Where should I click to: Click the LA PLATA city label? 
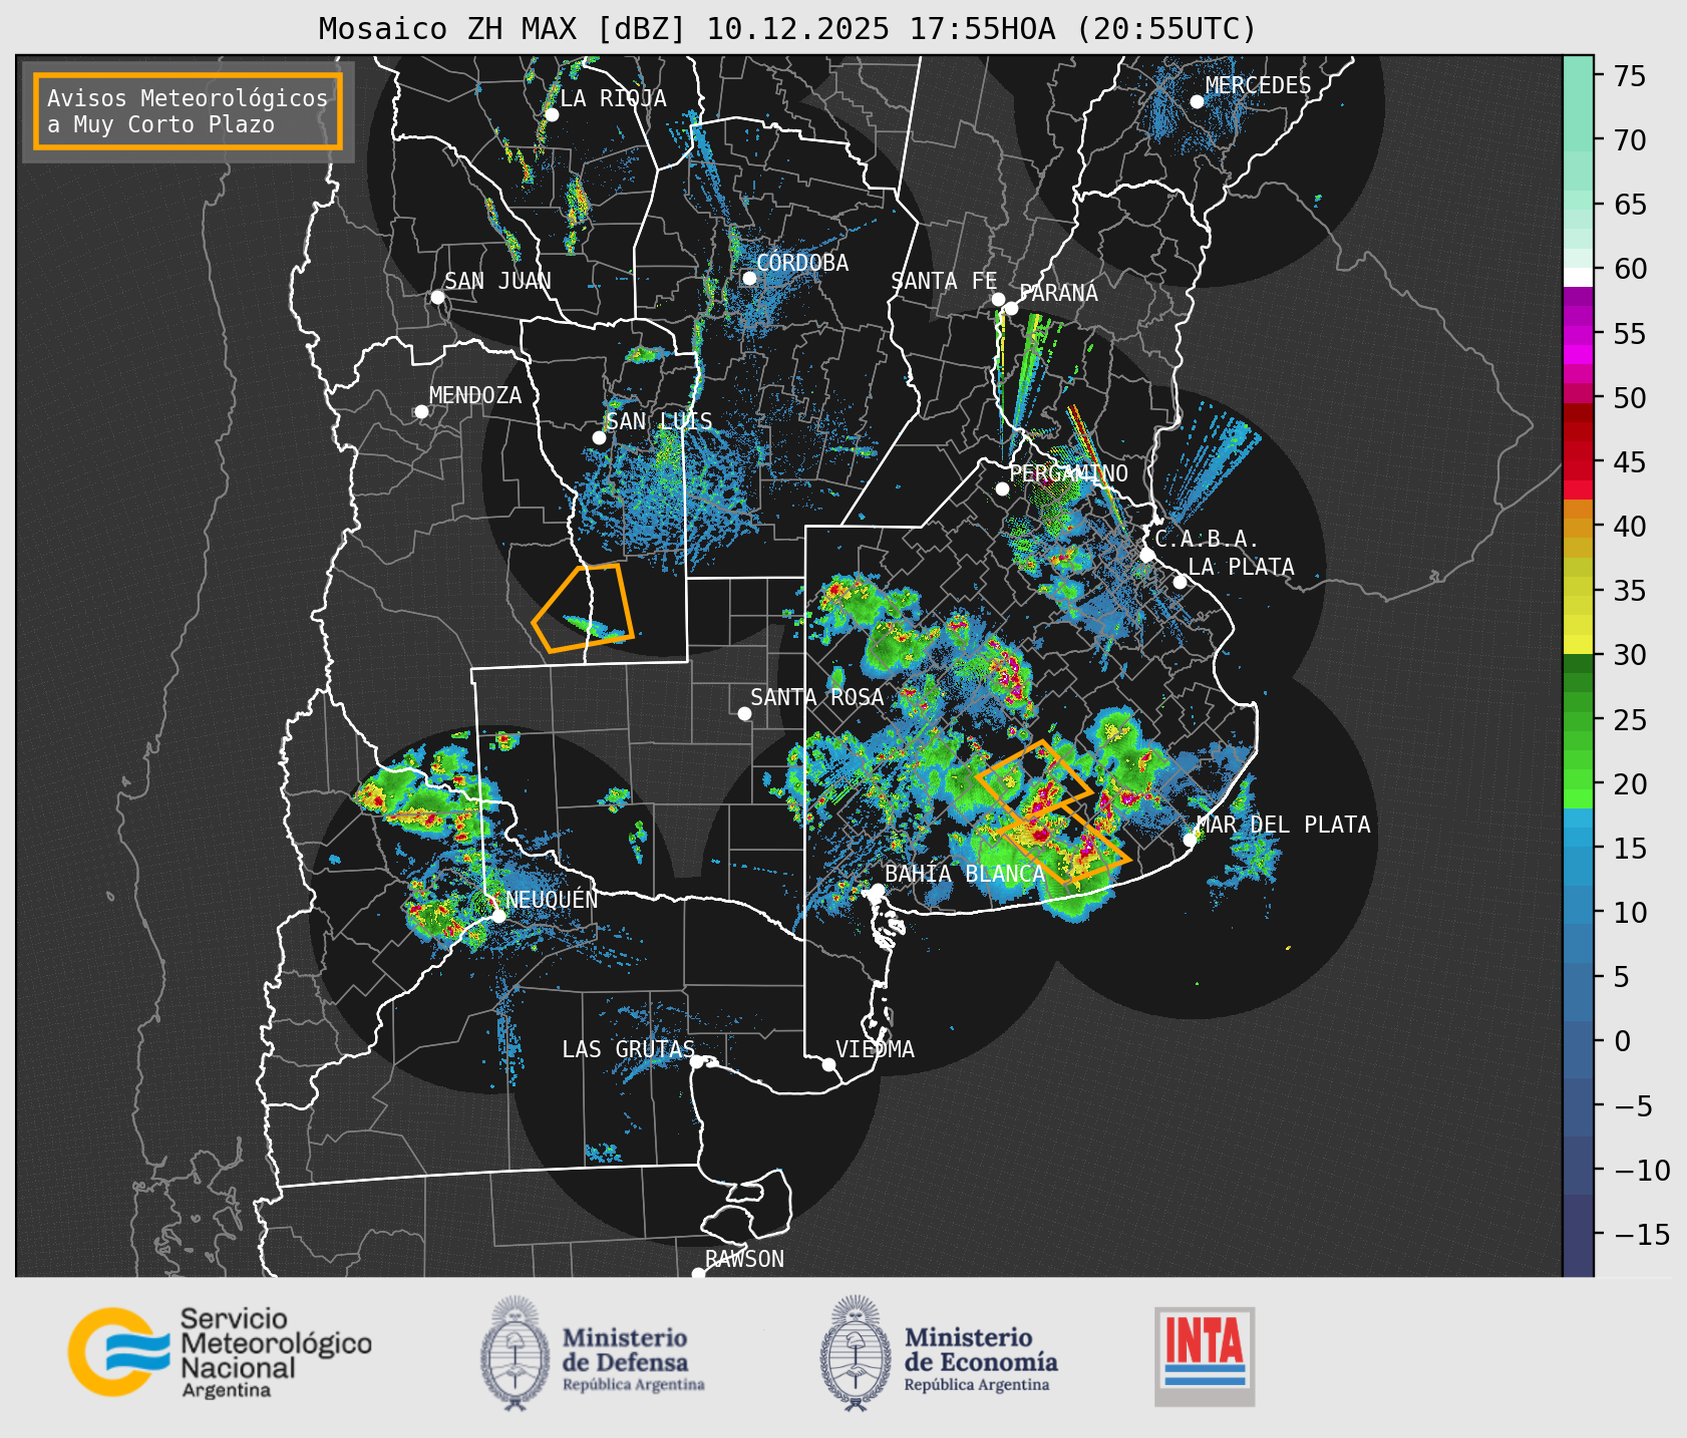tap(1241, 567)
